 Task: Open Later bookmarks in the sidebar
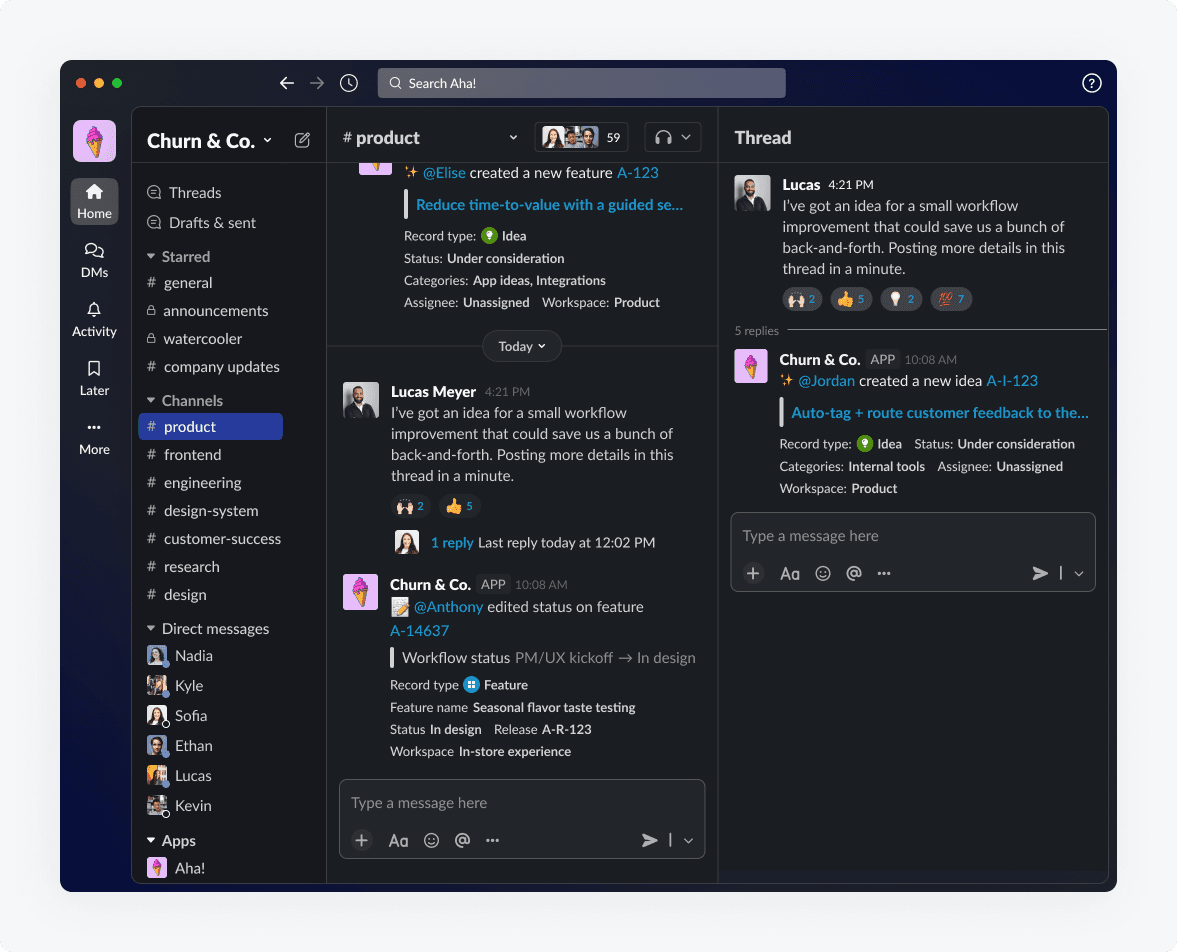[95, 378]
